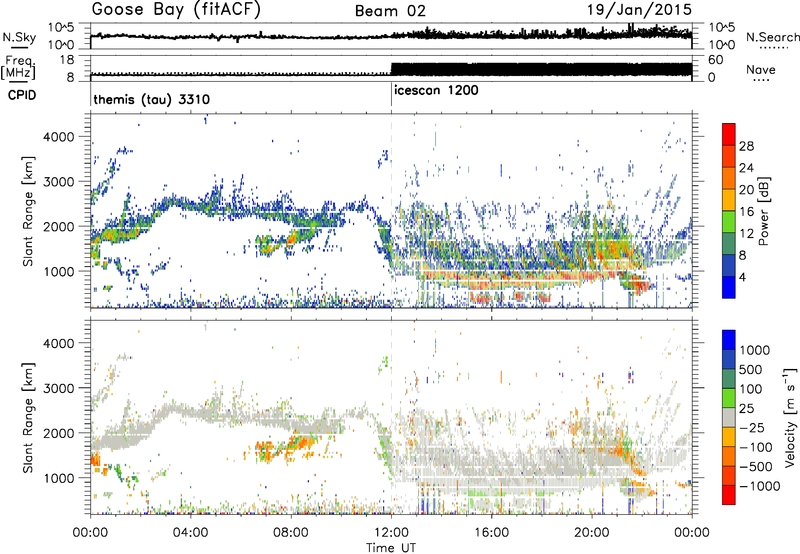Pick the red segment of velocity colorbar

pyautogui.click(x=729, y=495)
